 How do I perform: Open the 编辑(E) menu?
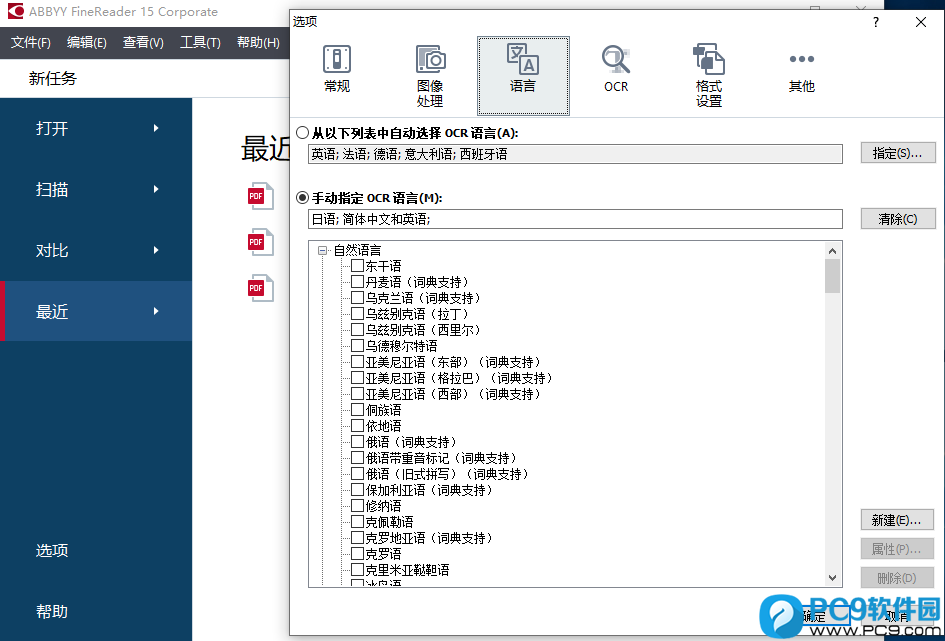(x=87, y=43)
